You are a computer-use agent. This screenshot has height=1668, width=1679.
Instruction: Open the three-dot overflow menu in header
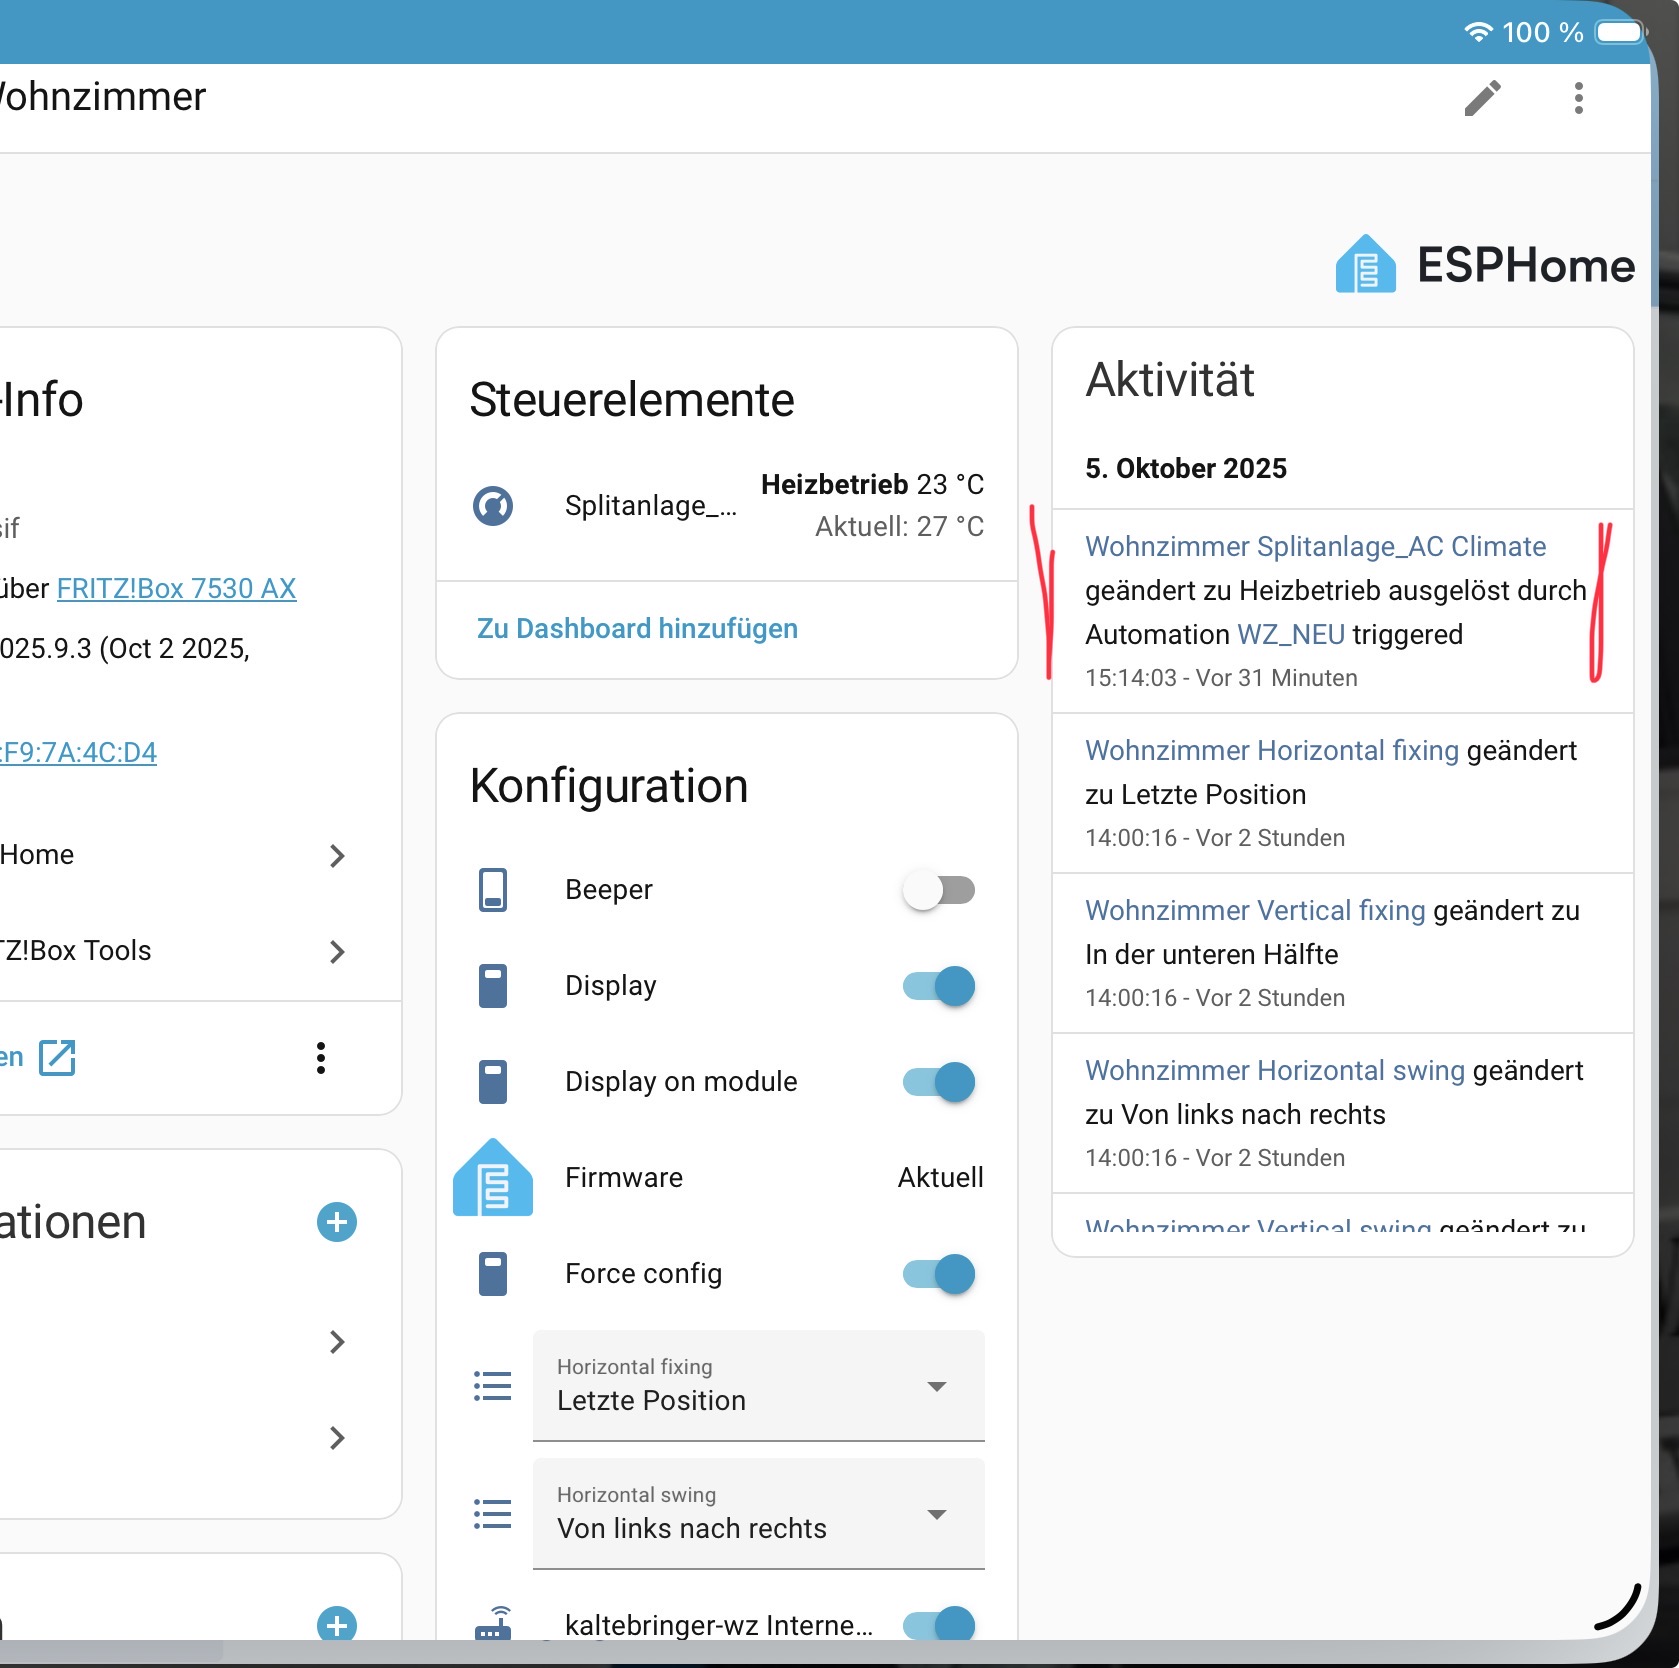point(1578,98)
